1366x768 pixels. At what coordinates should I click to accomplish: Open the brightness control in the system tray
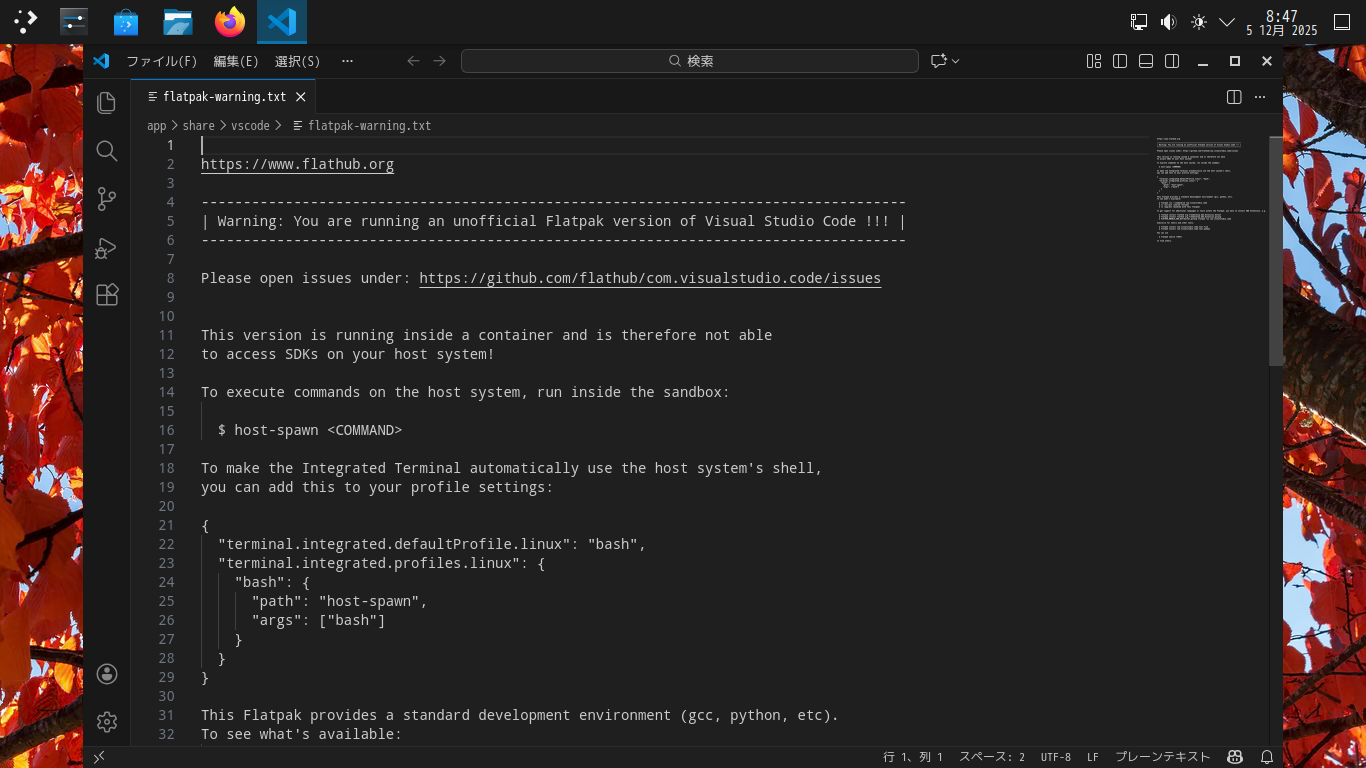(1198, 21)
